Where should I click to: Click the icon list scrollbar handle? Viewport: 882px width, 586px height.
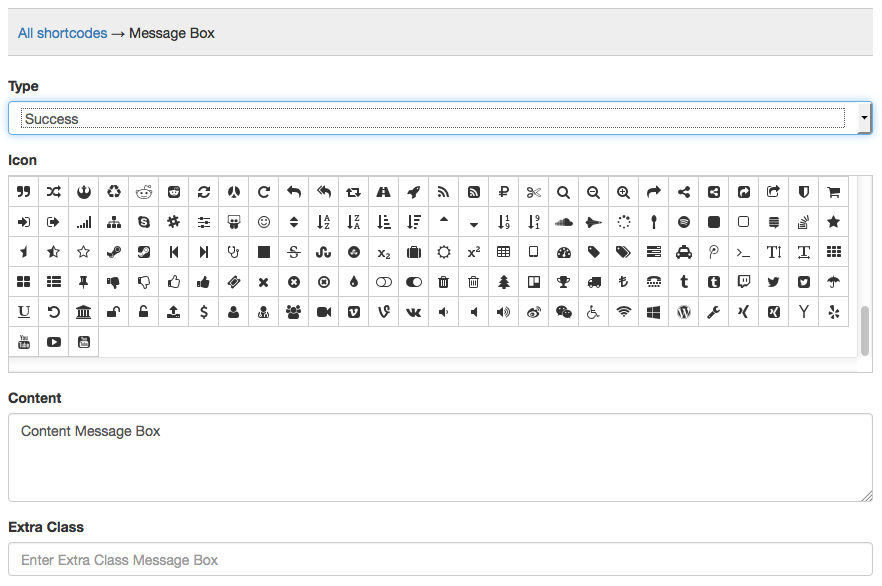coord(865,331)
